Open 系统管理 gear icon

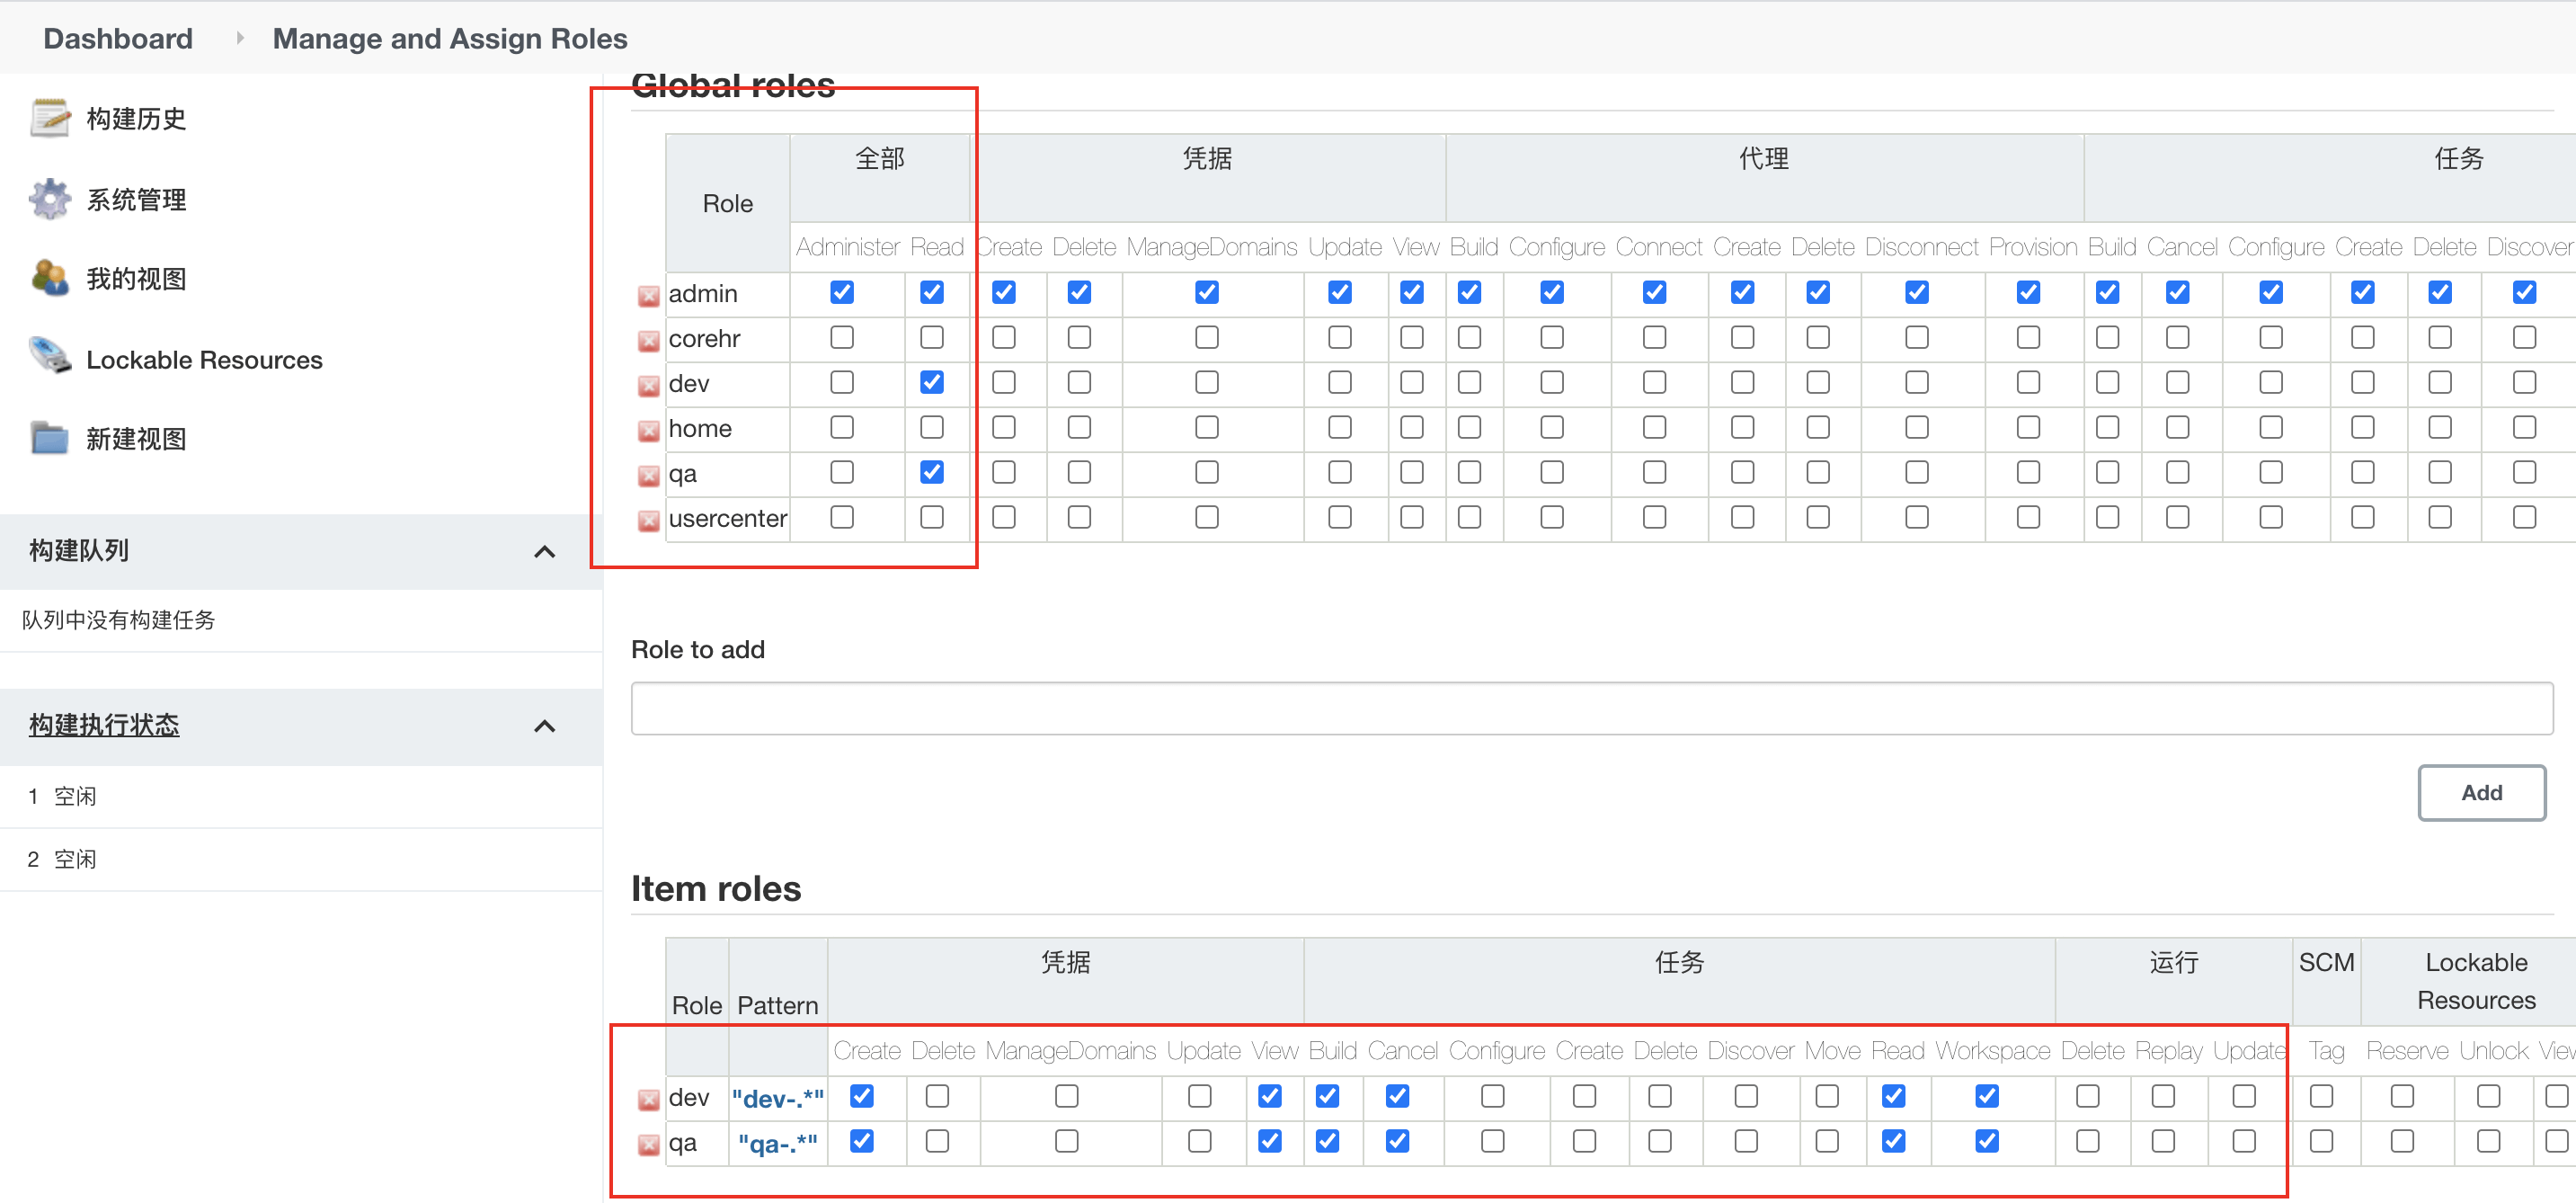50,199
